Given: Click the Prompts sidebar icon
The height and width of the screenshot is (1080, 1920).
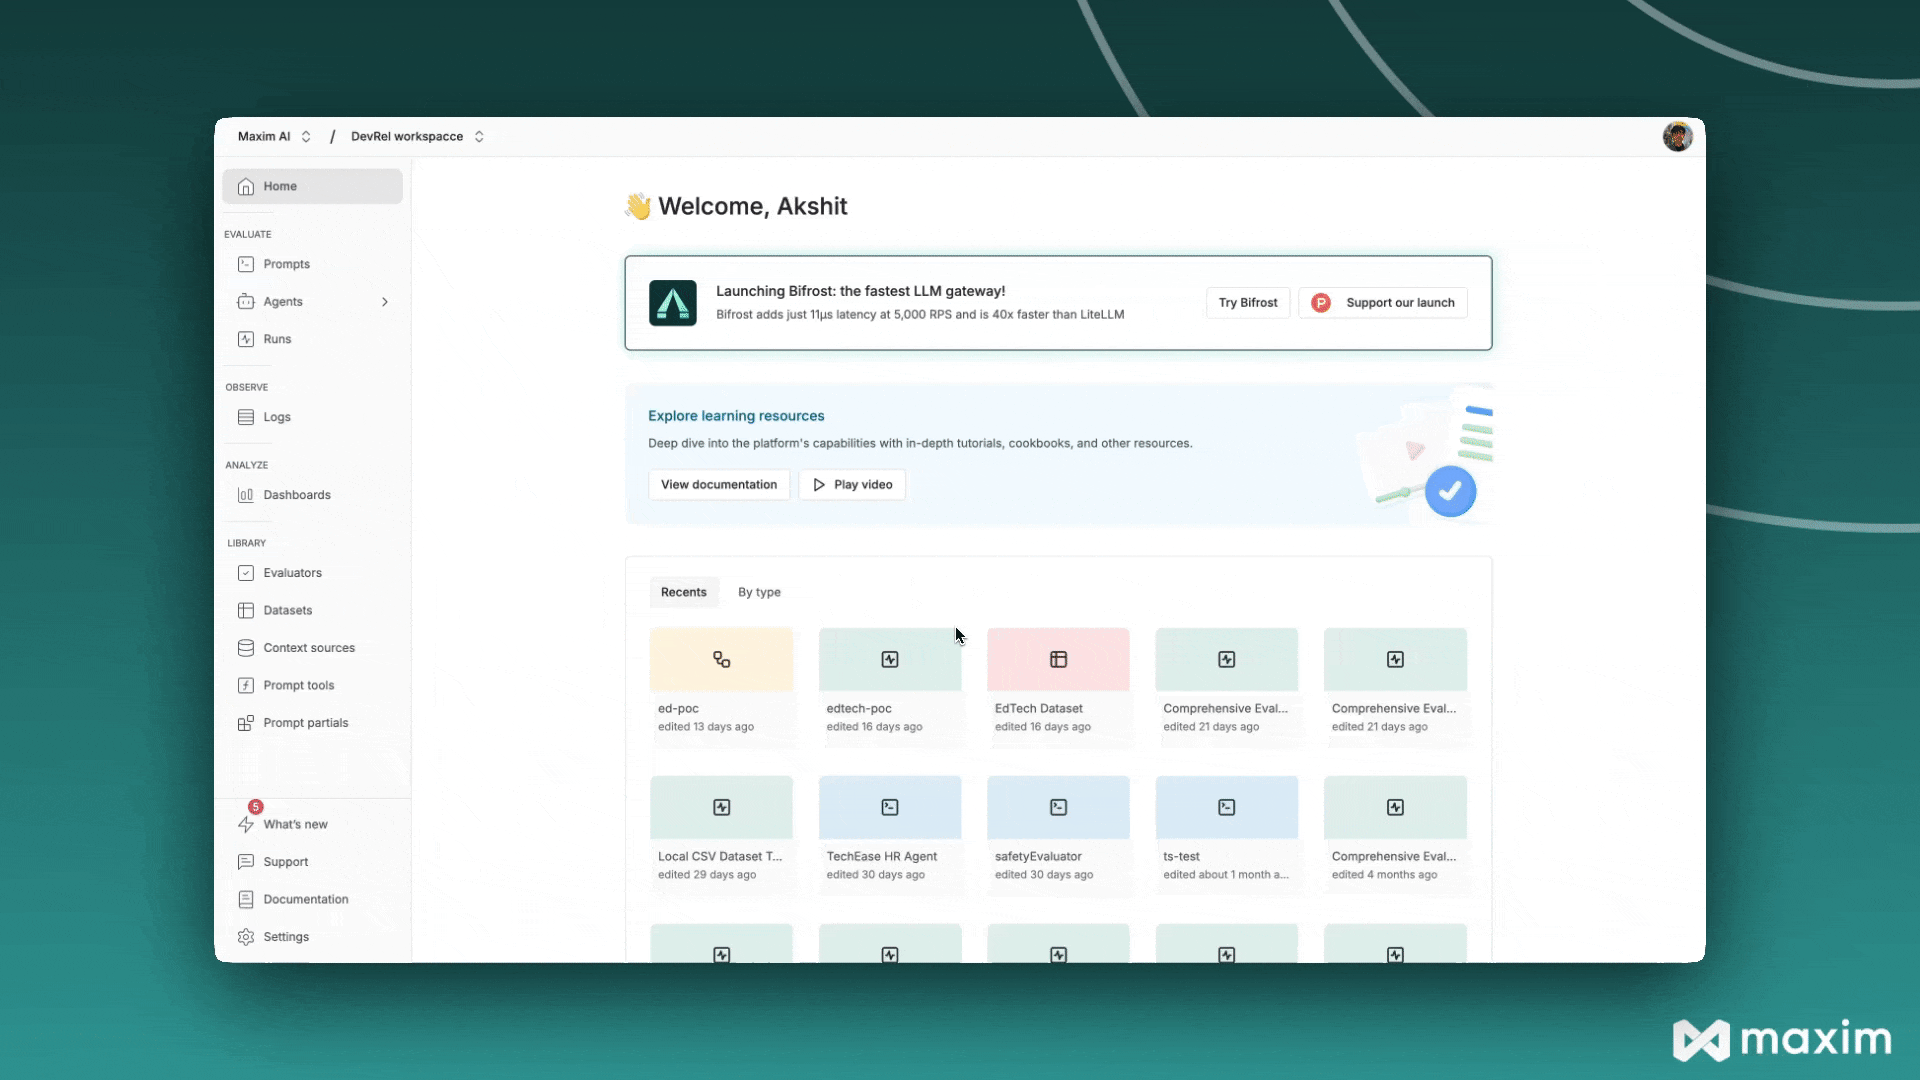Looking at the screenshot, I should click(x=246, y=264).
